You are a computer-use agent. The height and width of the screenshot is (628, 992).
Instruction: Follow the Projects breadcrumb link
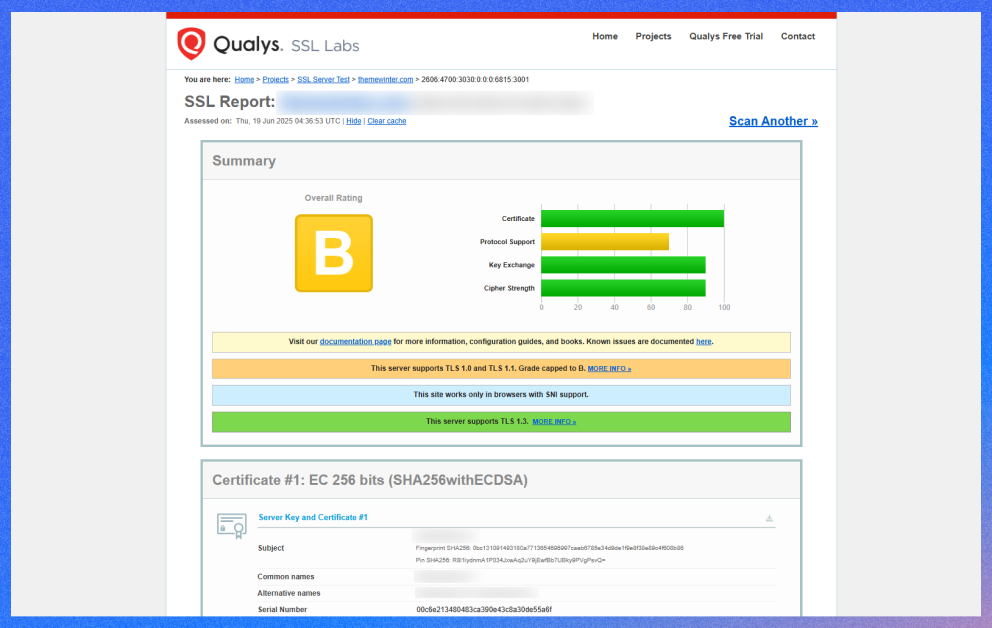tap(275, 80)
